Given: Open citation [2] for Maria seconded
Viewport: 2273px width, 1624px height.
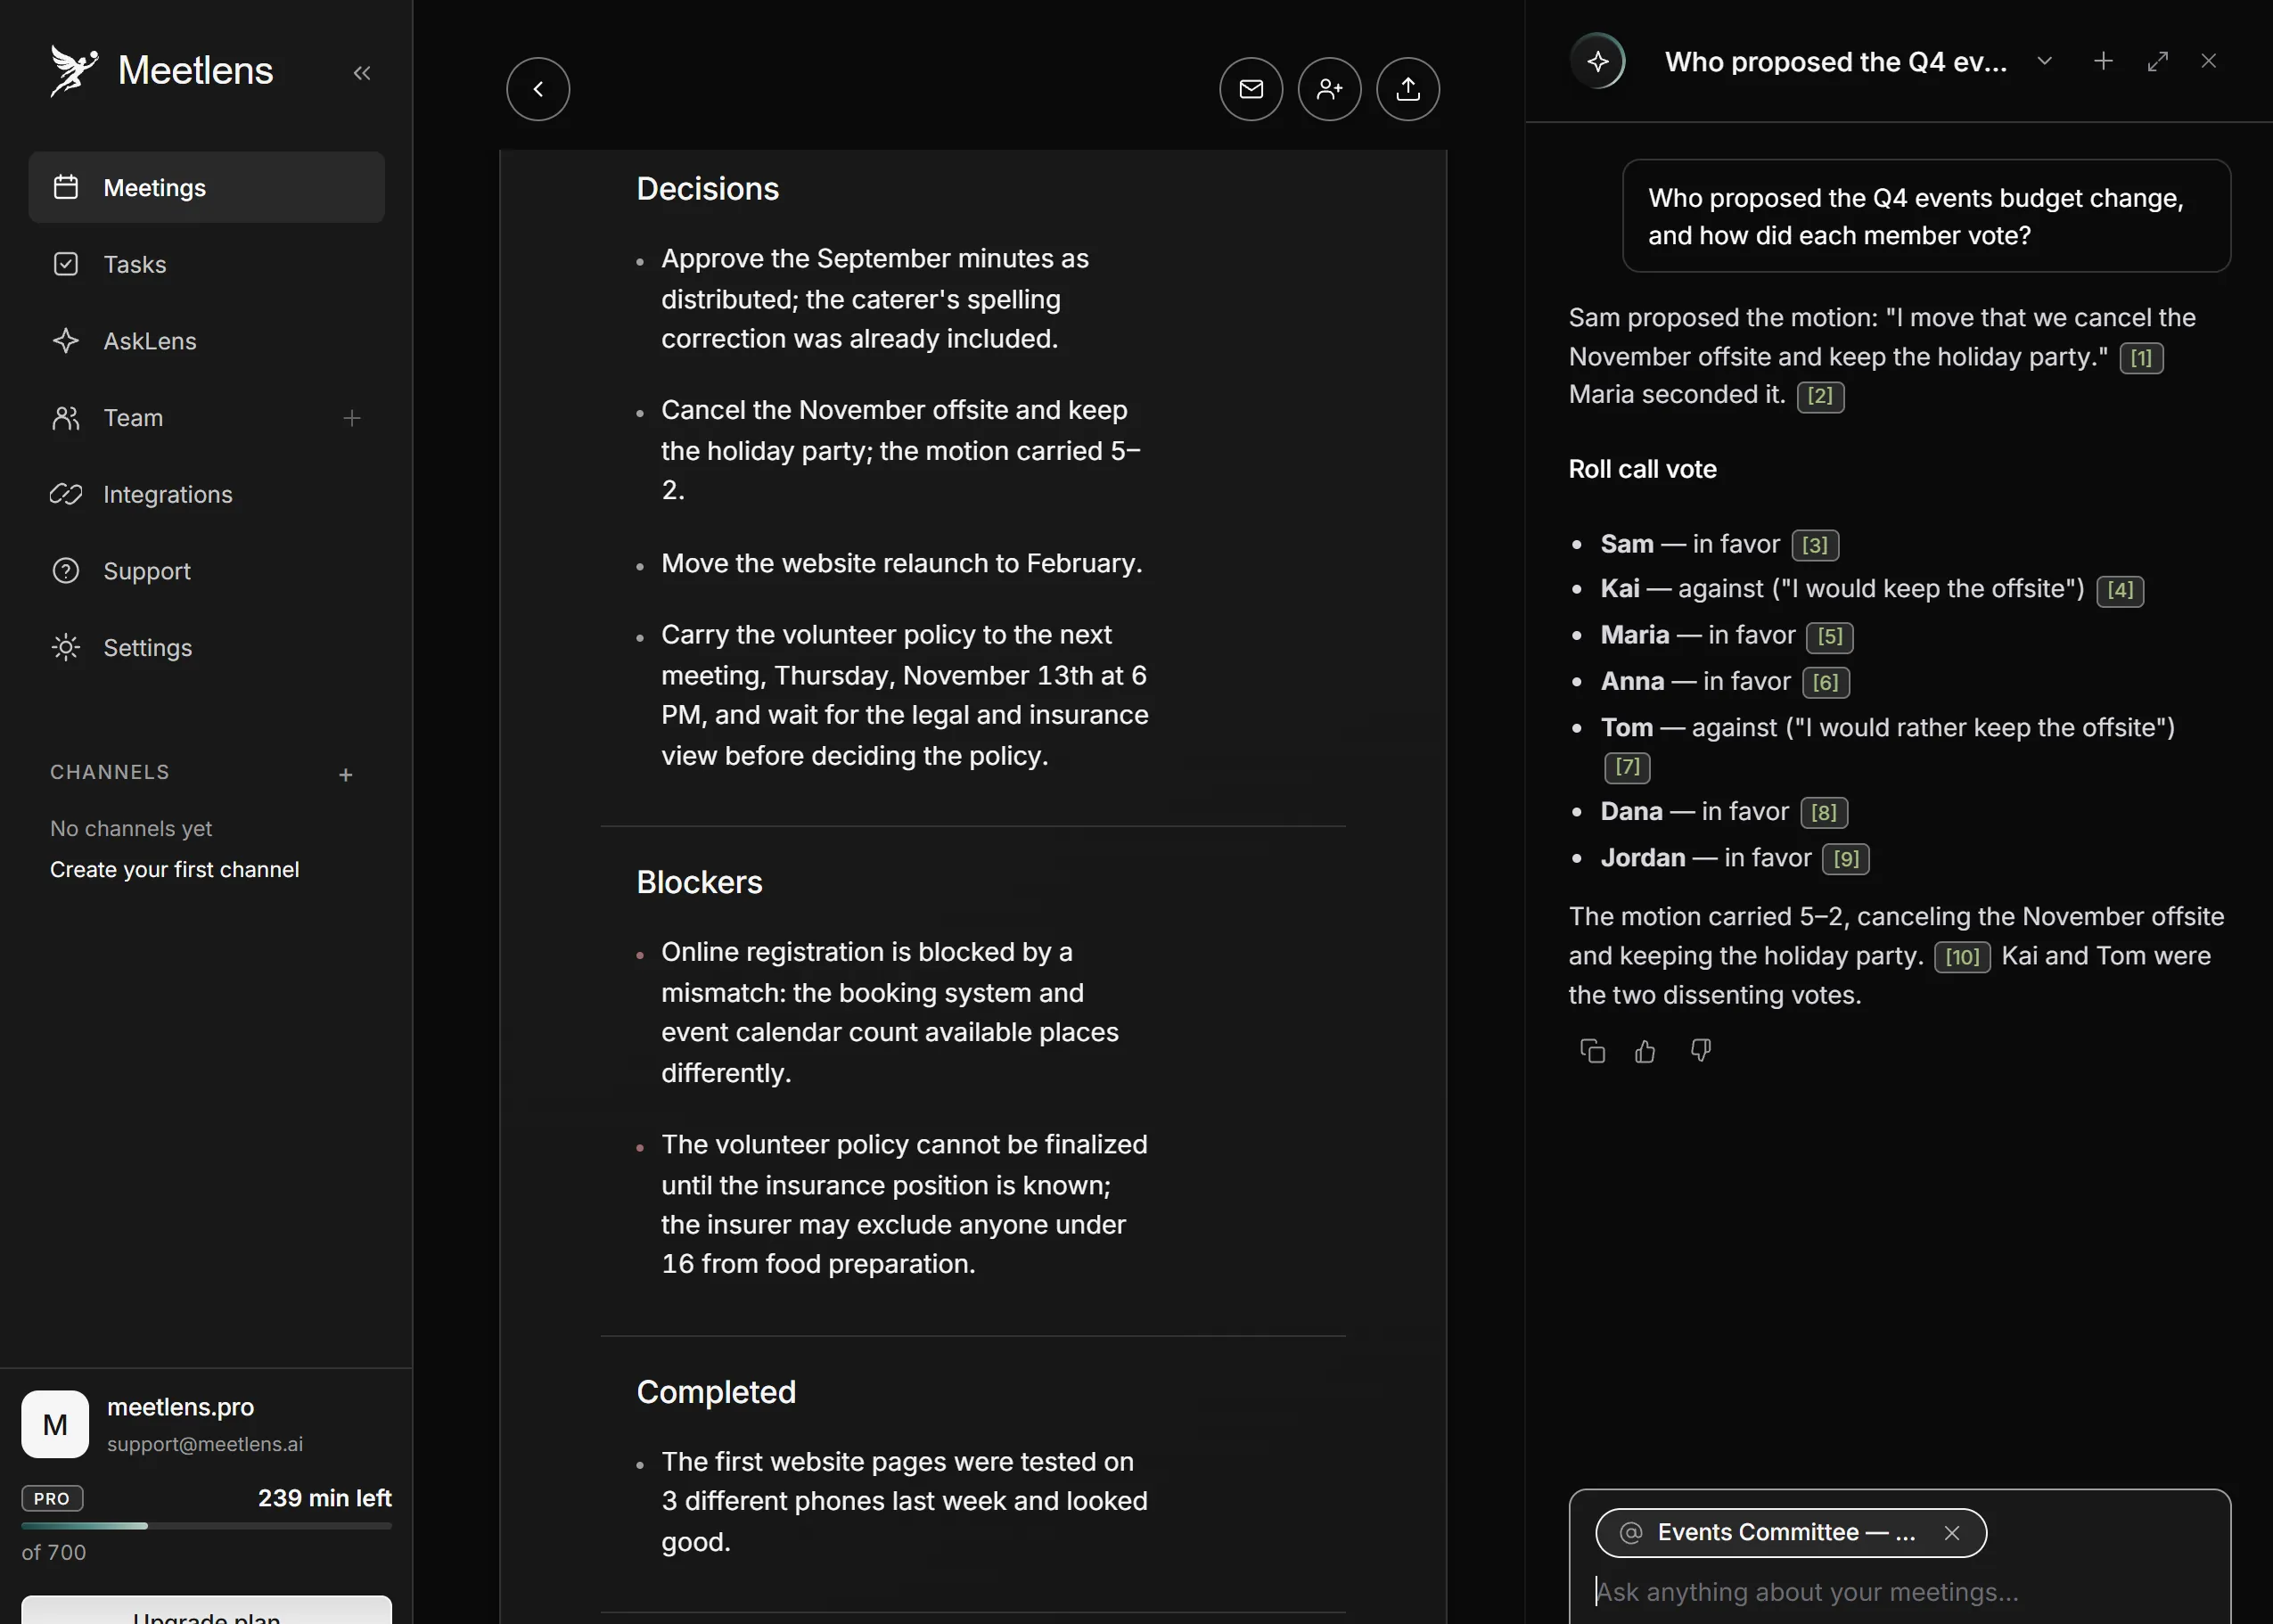Looking at the screenshot, I should tap(1820, 396).
